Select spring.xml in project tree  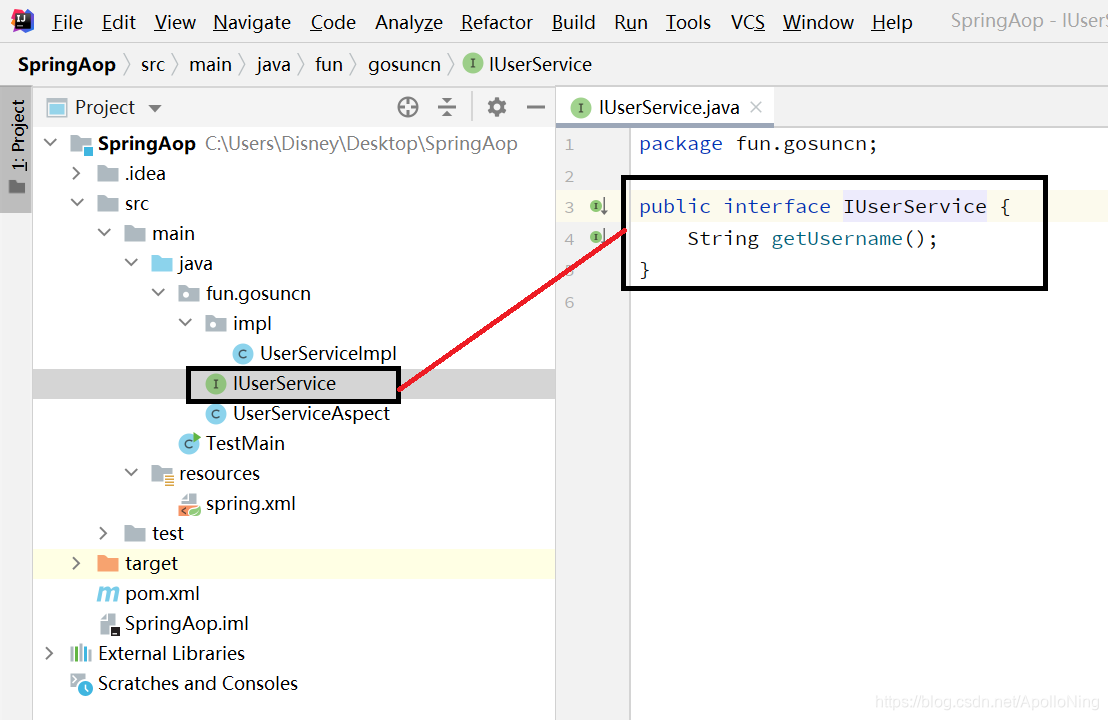[250, 504]
